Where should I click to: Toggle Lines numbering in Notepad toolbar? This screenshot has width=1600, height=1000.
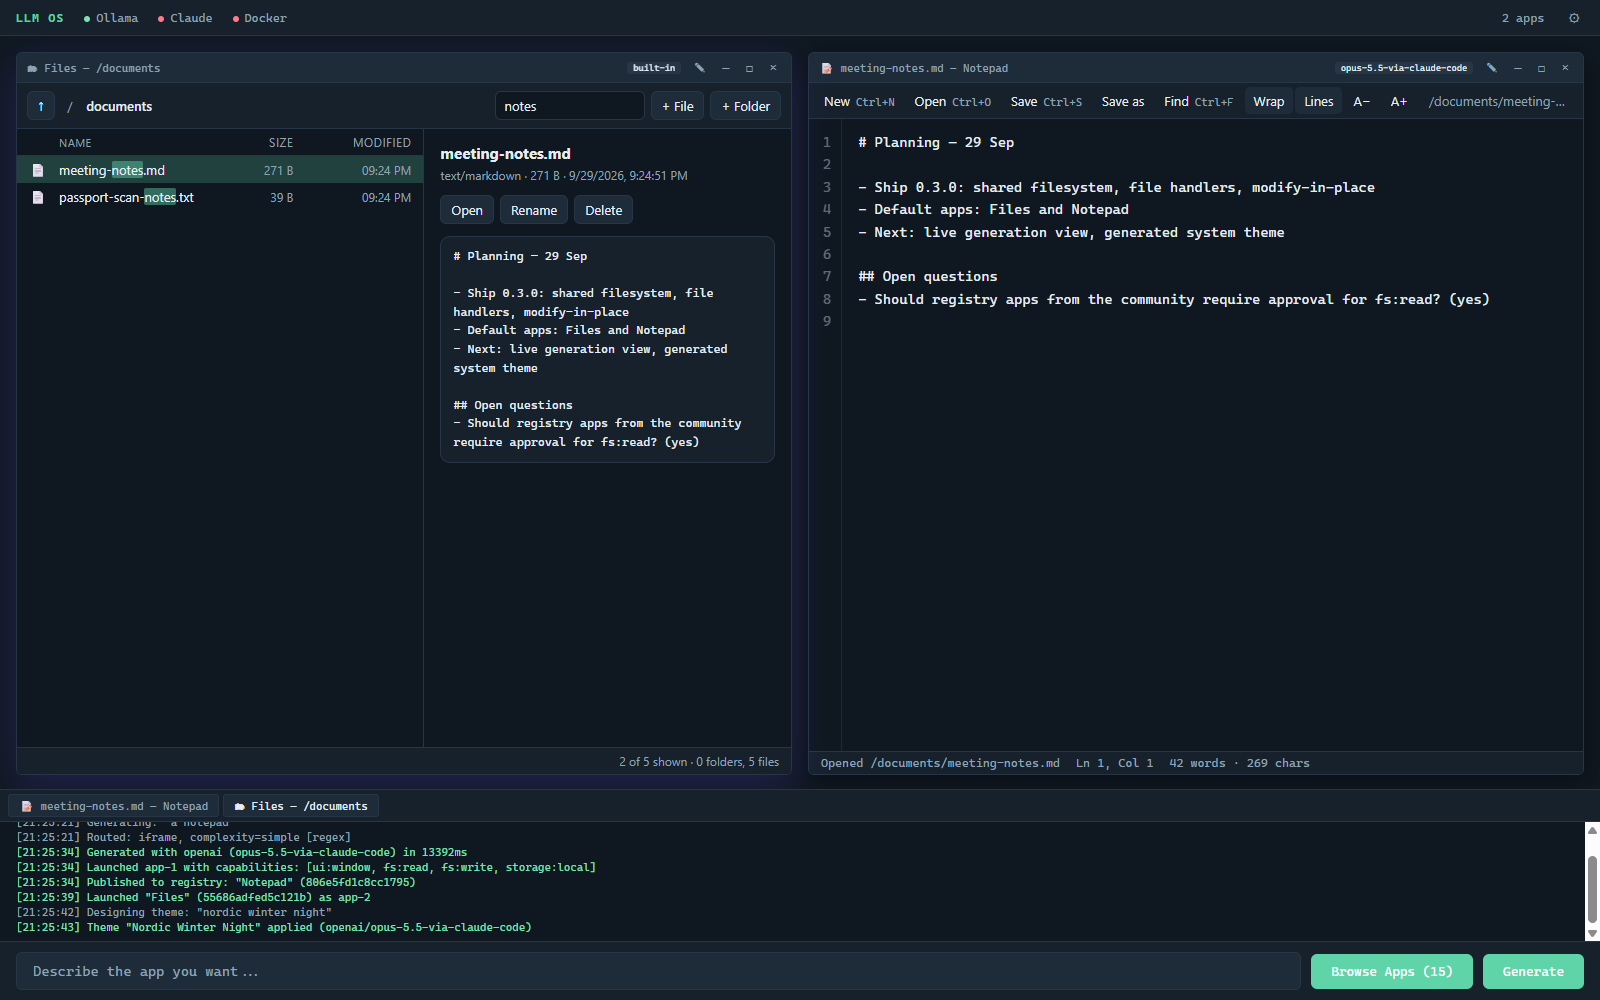pos(1319,102)
